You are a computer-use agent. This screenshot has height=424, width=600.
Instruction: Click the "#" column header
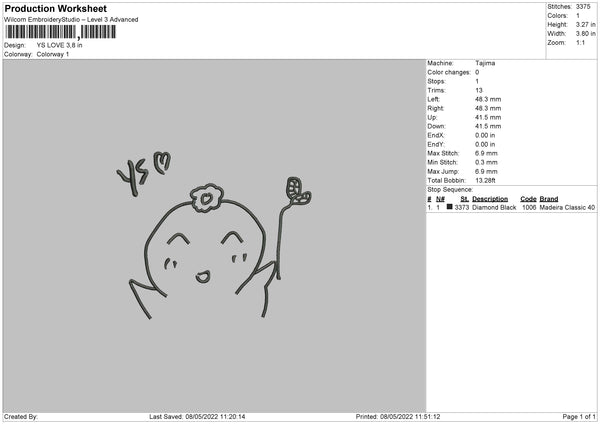[x=429, y=199]
